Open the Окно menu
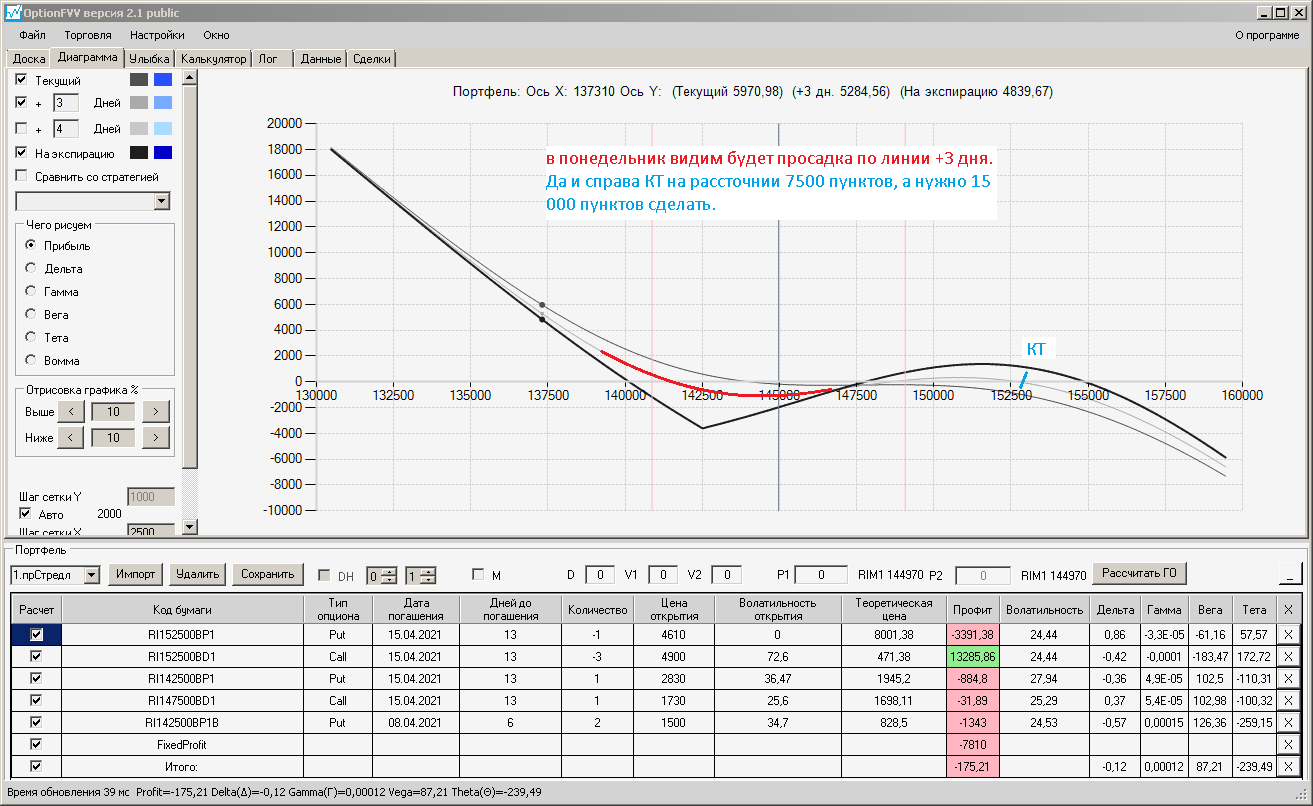 216,35
